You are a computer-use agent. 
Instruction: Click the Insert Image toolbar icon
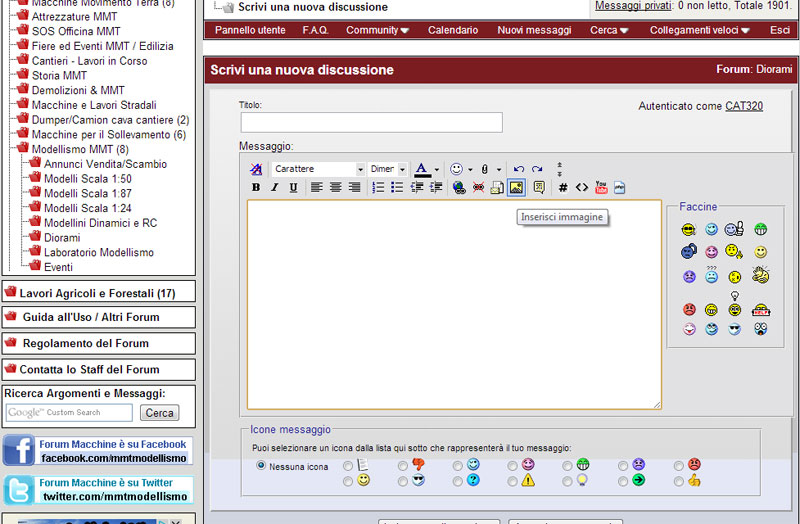coord(516,187)
